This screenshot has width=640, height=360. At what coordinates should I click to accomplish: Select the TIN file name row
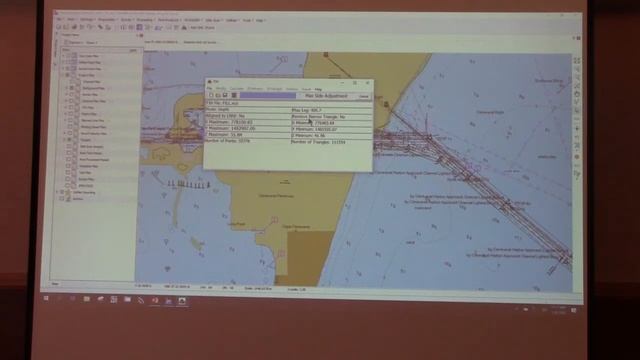288,103
